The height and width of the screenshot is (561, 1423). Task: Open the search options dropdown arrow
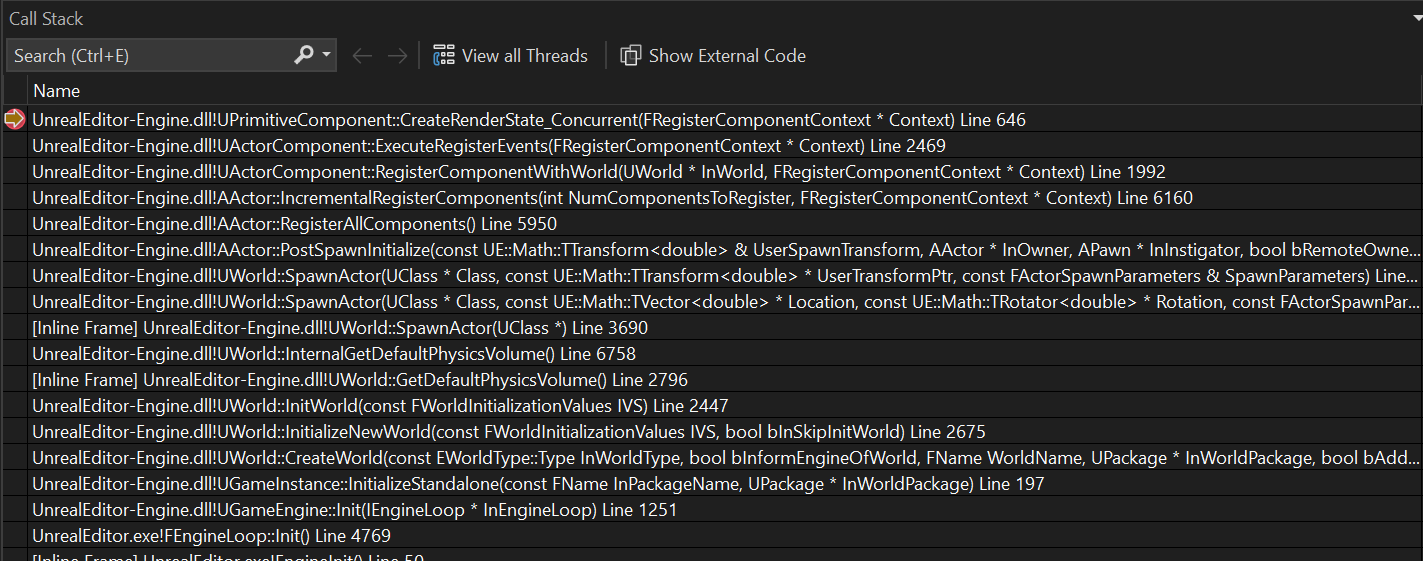click(x=327, y=56)
